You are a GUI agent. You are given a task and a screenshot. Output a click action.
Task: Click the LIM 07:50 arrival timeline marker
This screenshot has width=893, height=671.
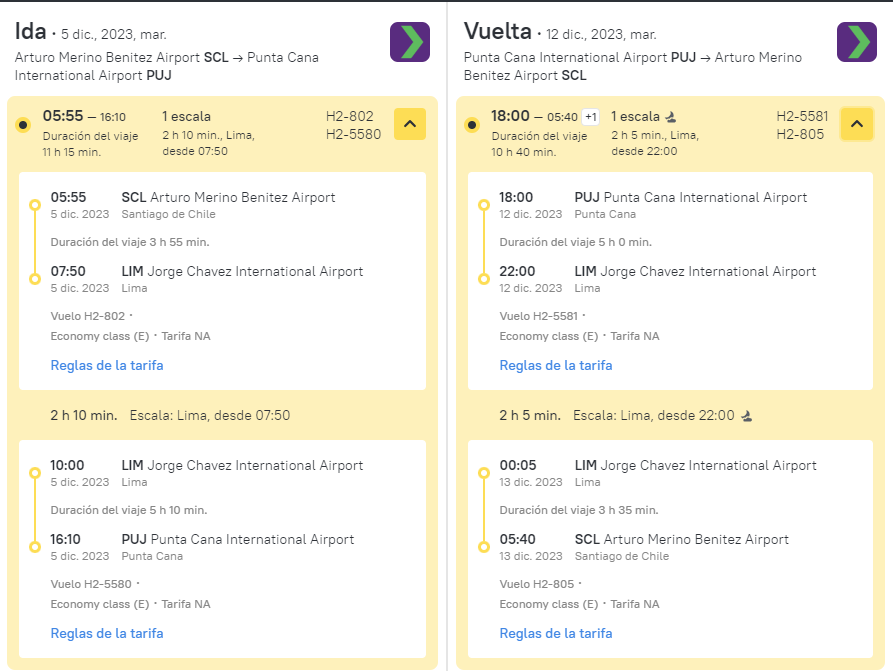(x=35, y=279)
